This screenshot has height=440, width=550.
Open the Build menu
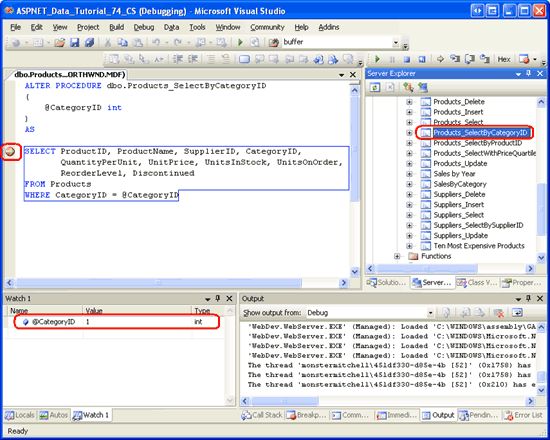click(x=116, y=27)
